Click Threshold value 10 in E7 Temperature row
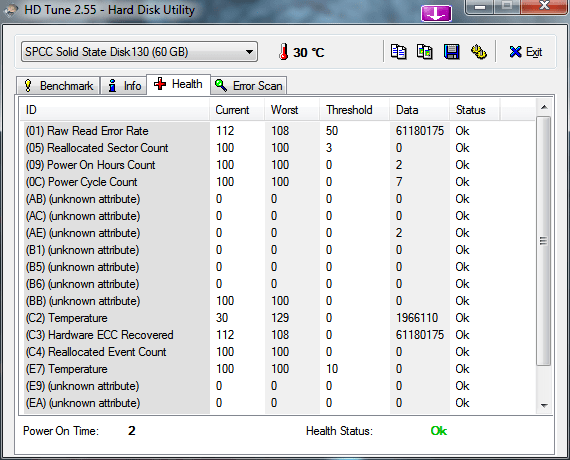Viewport: 570px width, 460px height. (332, 369)
